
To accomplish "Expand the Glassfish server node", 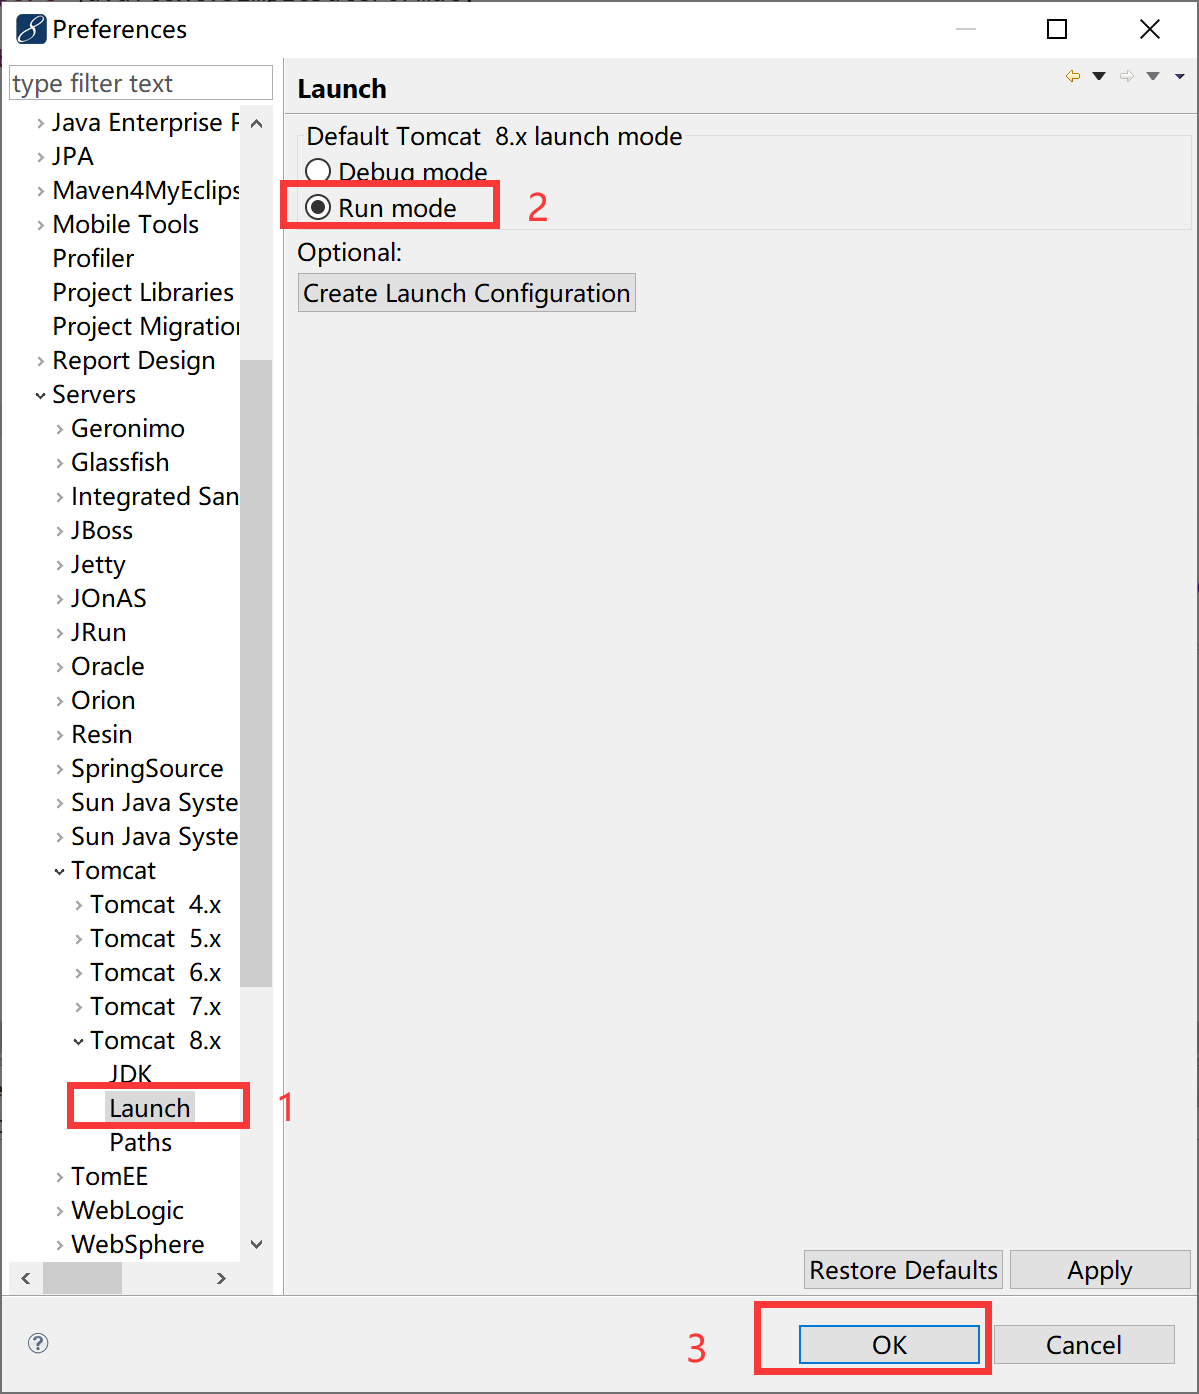I will (59, 463).
